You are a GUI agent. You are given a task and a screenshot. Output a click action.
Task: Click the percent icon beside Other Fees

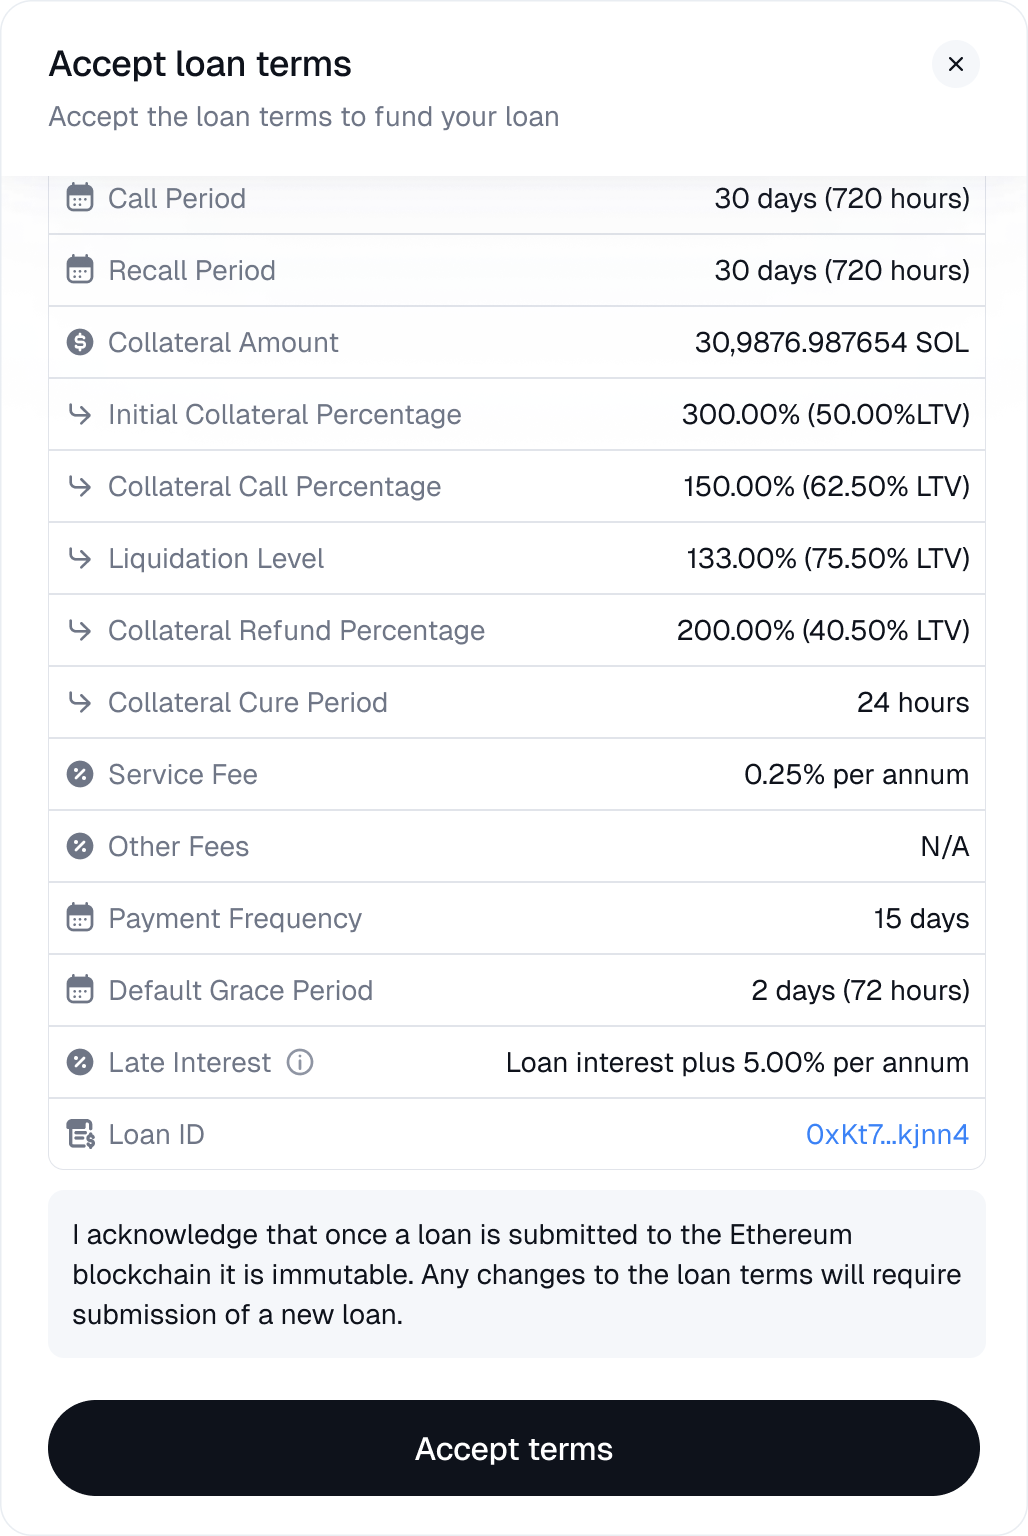pos(80,846)
